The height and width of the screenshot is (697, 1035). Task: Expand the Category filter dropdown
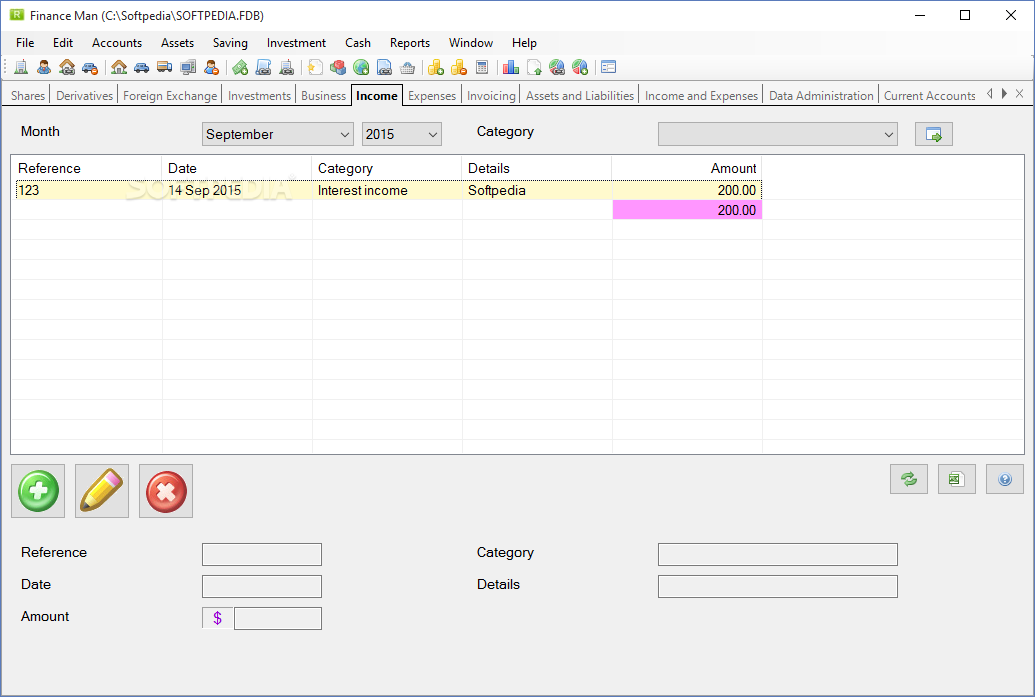778,135
